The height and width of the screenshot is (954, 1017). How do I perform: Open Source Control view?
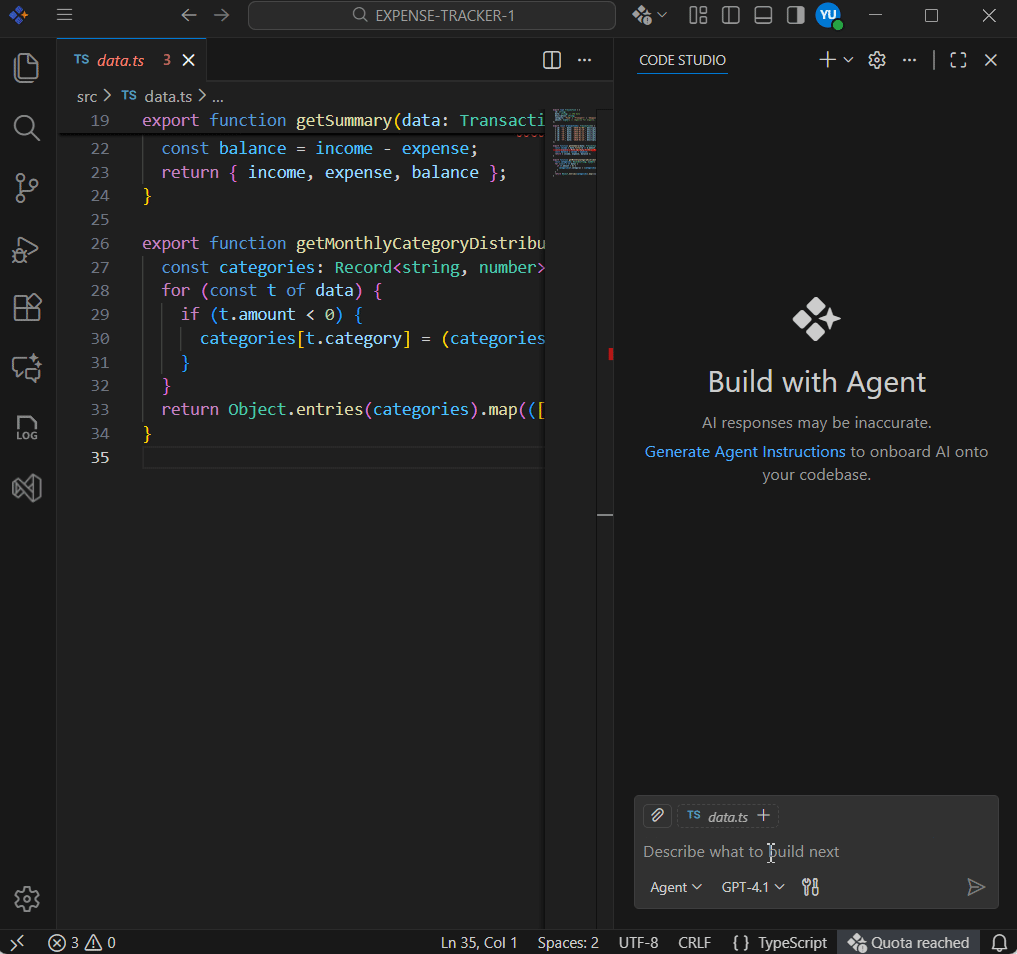26,188
